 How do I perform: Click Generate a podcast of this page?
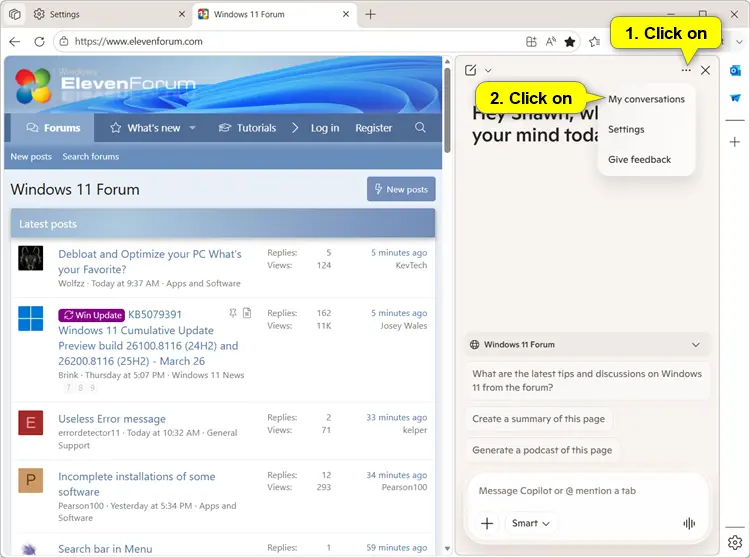pos(542,450)
